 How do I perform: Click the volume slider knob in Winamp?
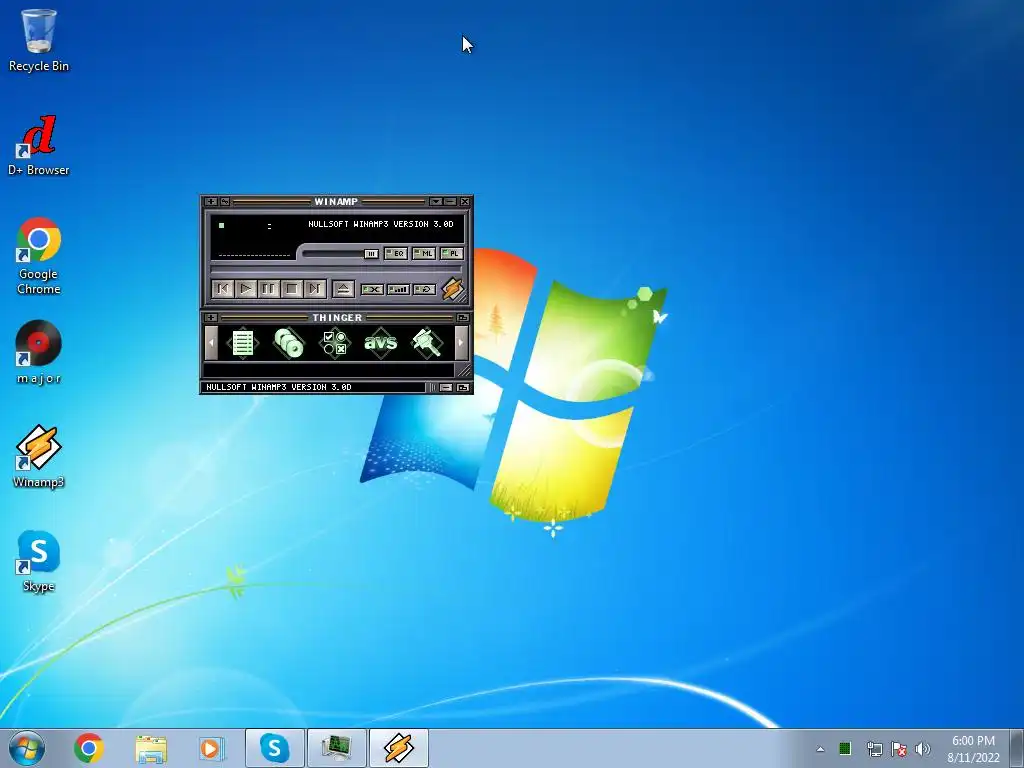371,254
